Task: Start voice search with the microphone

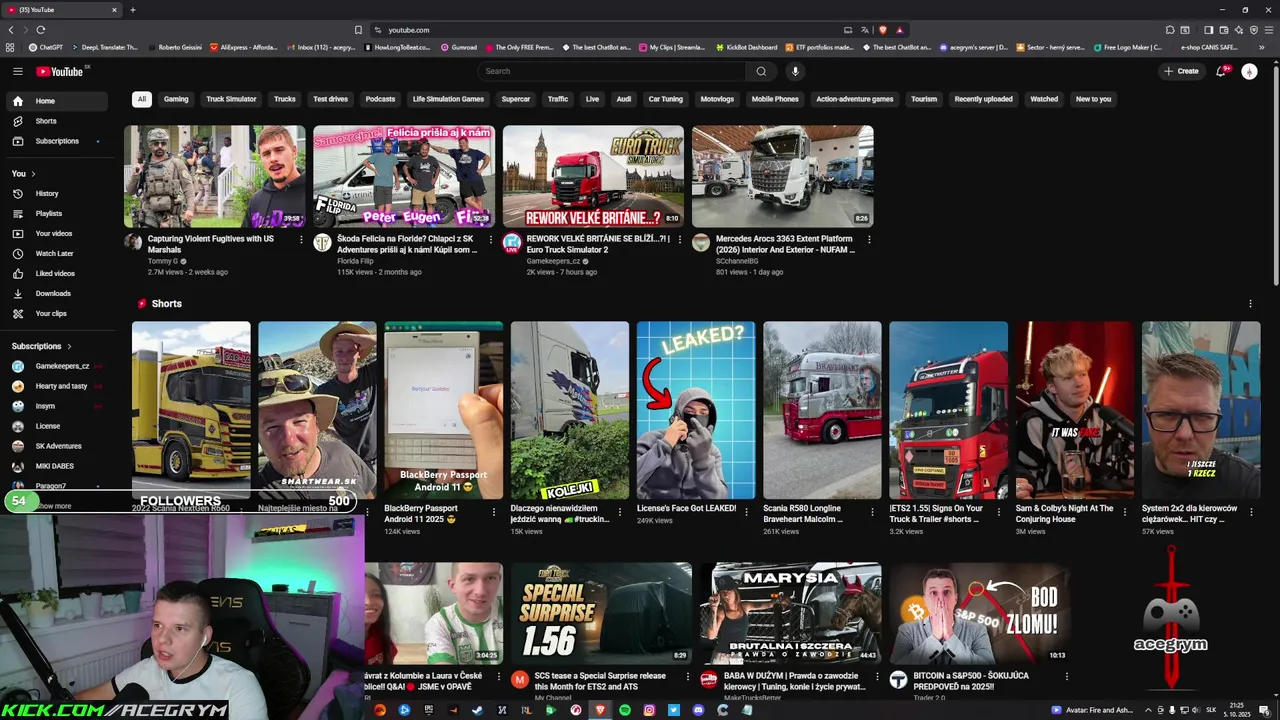Action: pos(795,71)
